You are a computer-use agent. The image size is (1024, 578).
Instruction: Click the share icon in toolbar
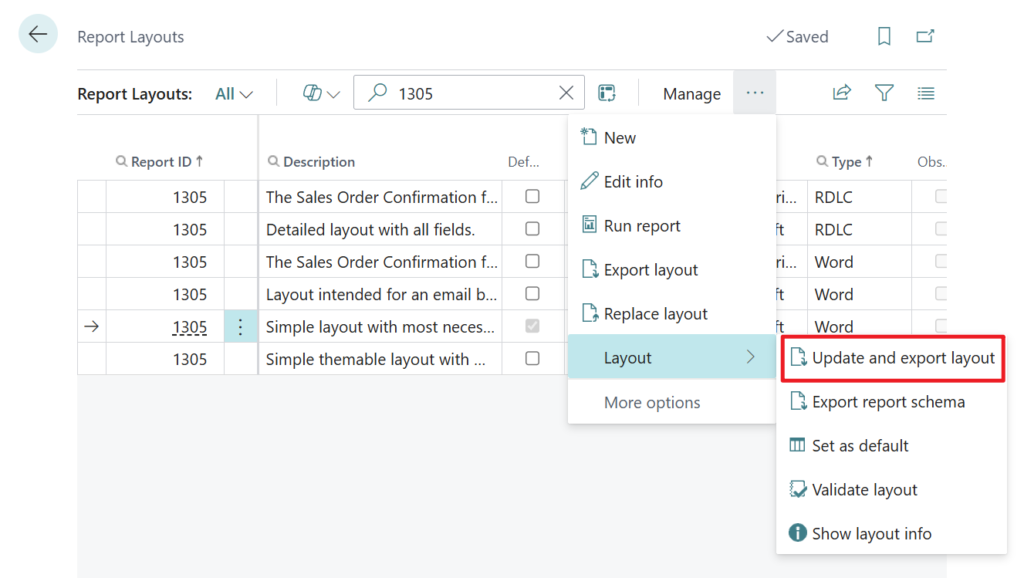842,93
